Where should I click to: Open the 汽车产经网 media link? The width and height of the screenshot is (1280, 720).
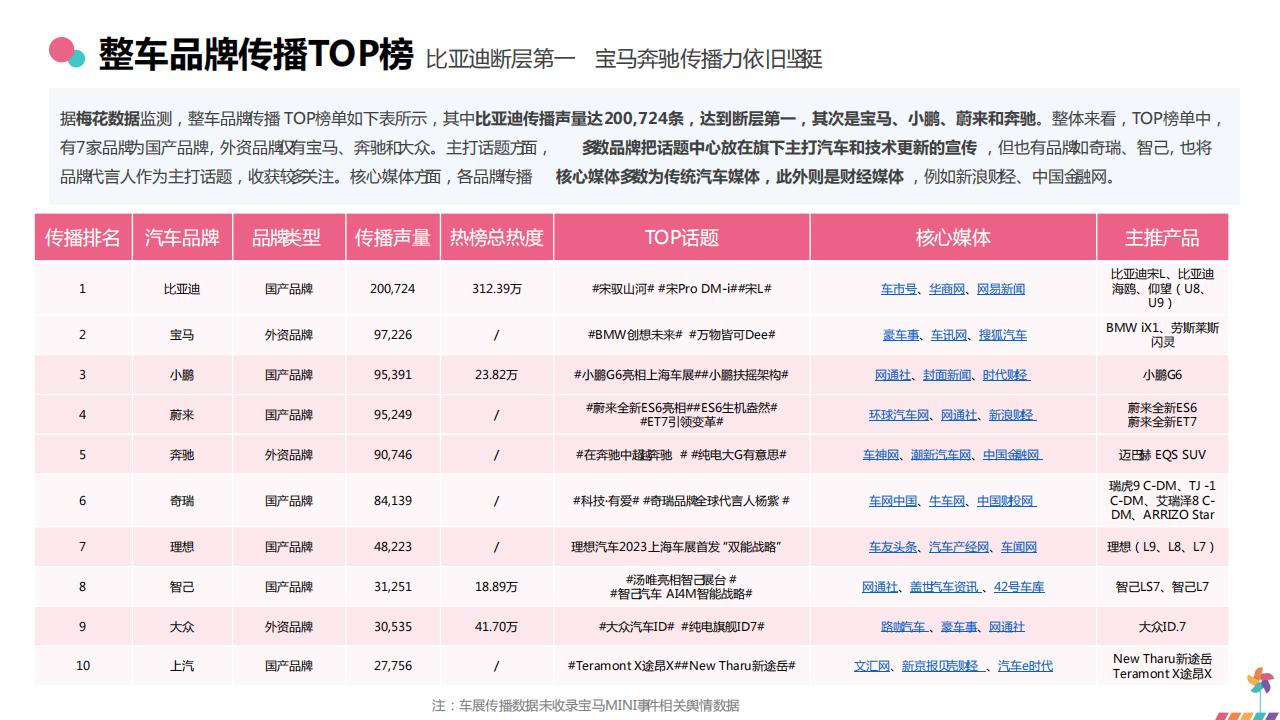click(x=959, y=547)
